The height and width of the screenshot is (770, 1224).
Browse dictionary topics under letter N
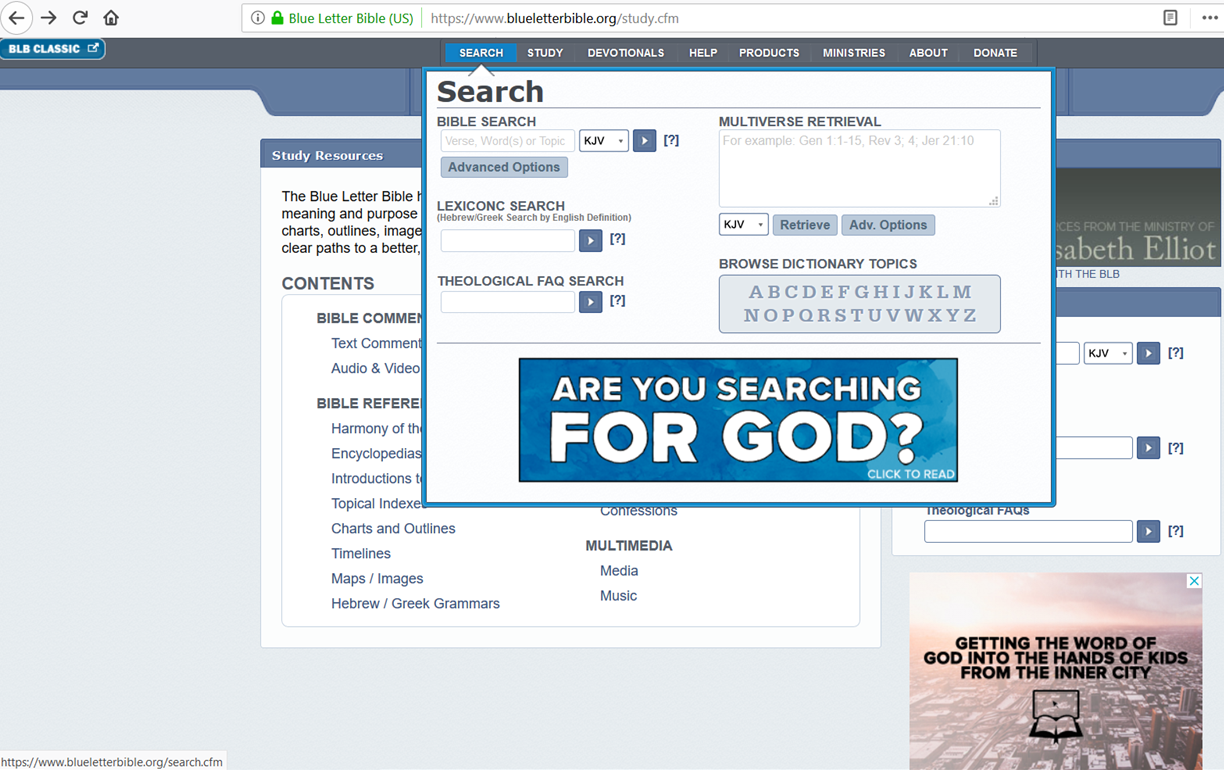coord(752,315)
